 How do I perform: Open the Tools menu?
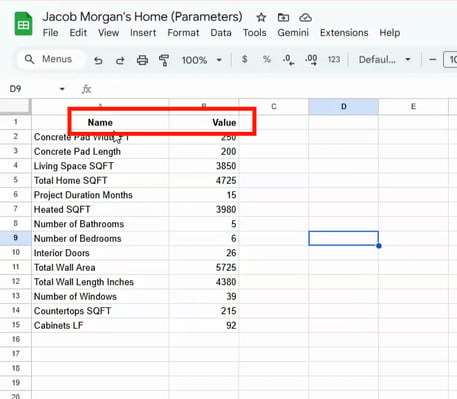click(254, 33)
